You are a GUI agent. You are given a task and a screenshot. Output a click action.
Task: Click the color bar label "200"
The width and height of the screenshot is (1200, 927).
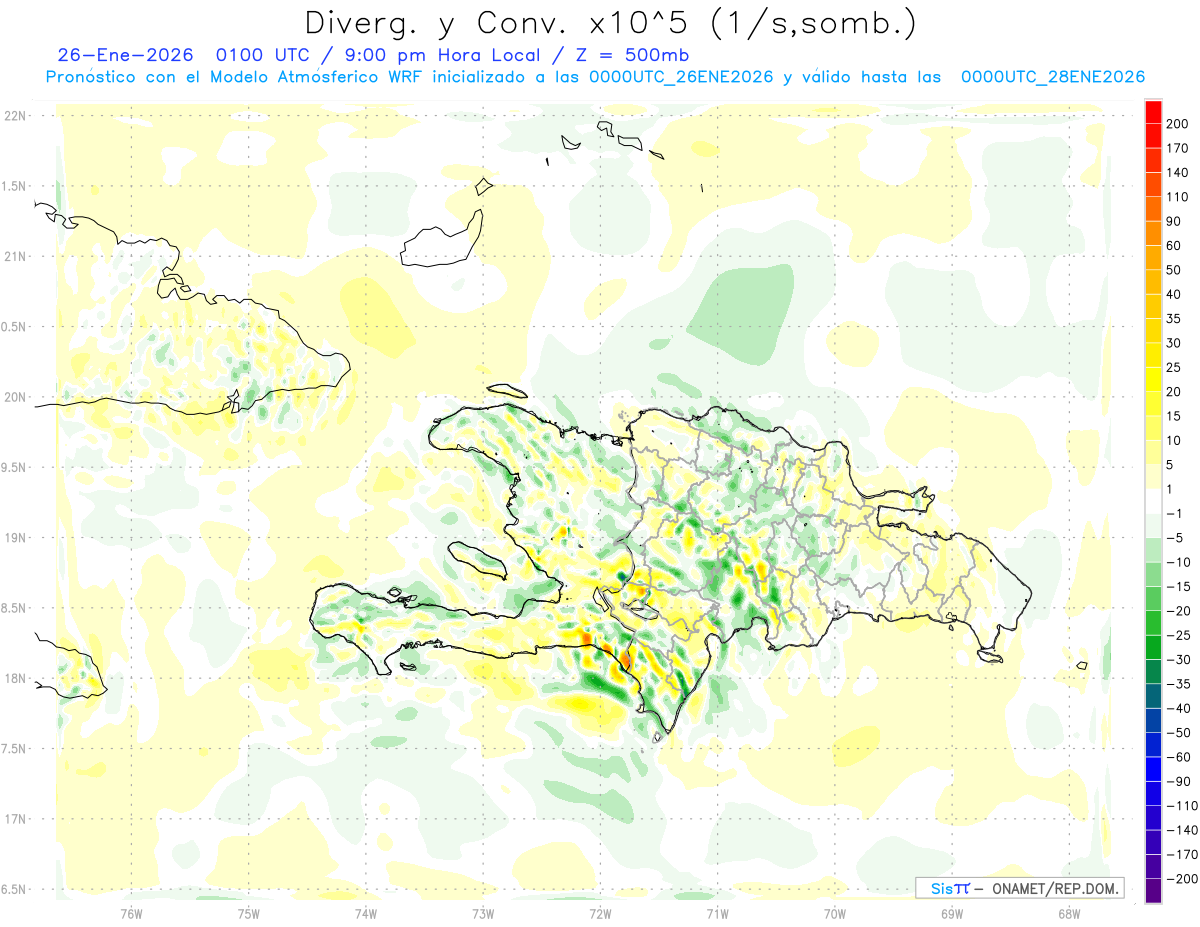1177,123
